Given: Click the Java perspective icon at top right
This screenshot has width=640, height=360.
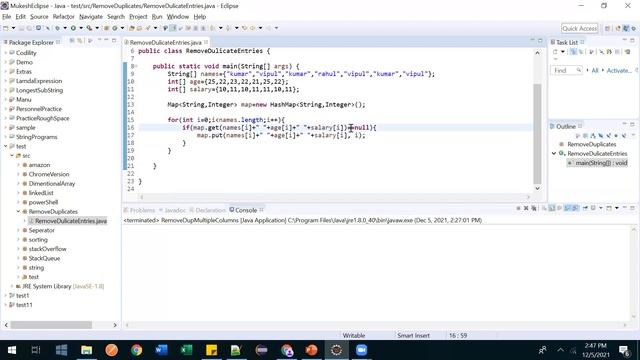Looking at the screenshot, I should [626, 28].
